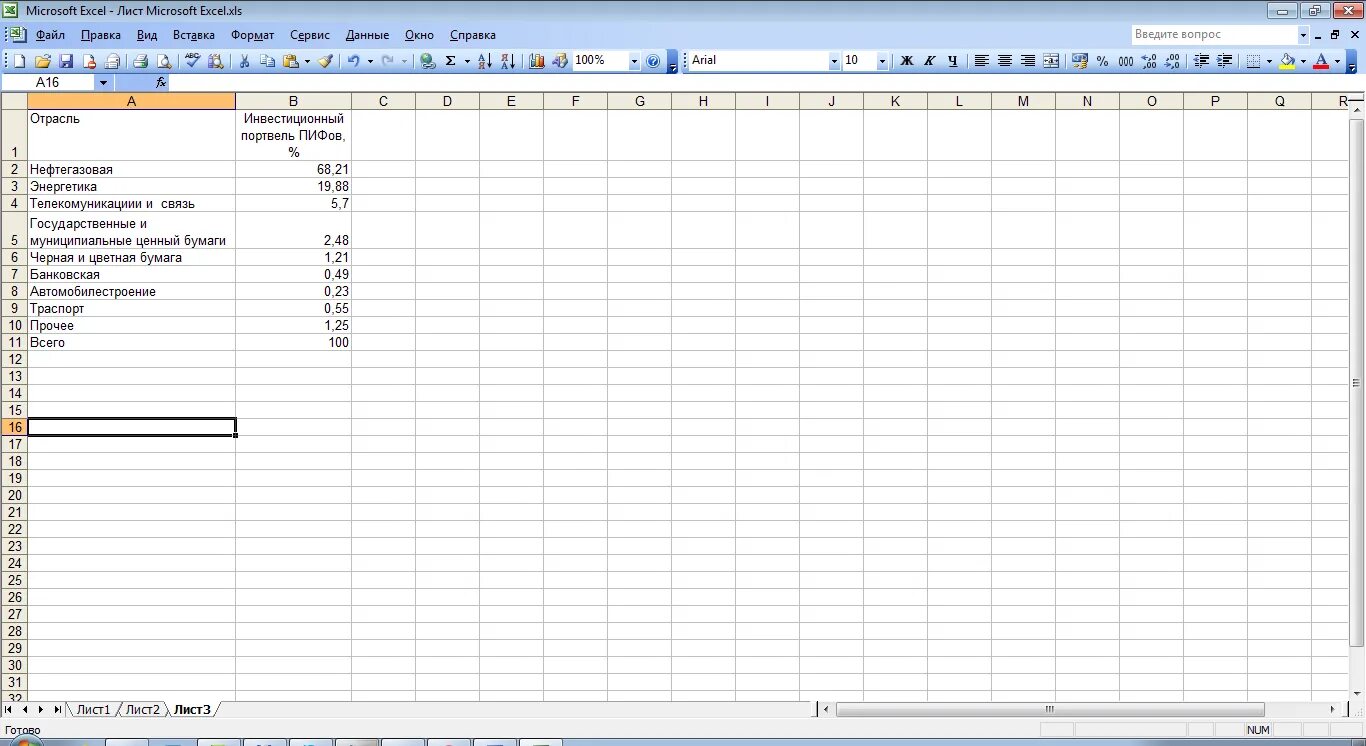Open the Данные menu
The width and height of the screenshot is (1366, 746).
(366, 34)
